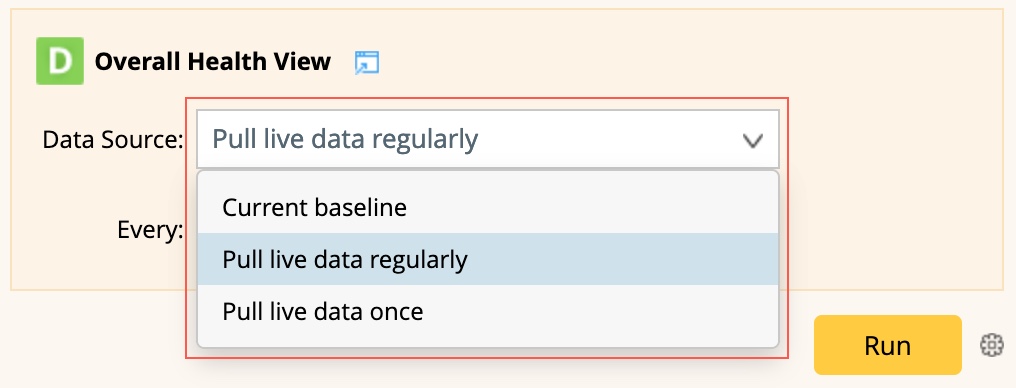This screenshot has width=1016, height=388.
Task: Click the selected value text in Data Source field
Action: click(x=345, y=139)
